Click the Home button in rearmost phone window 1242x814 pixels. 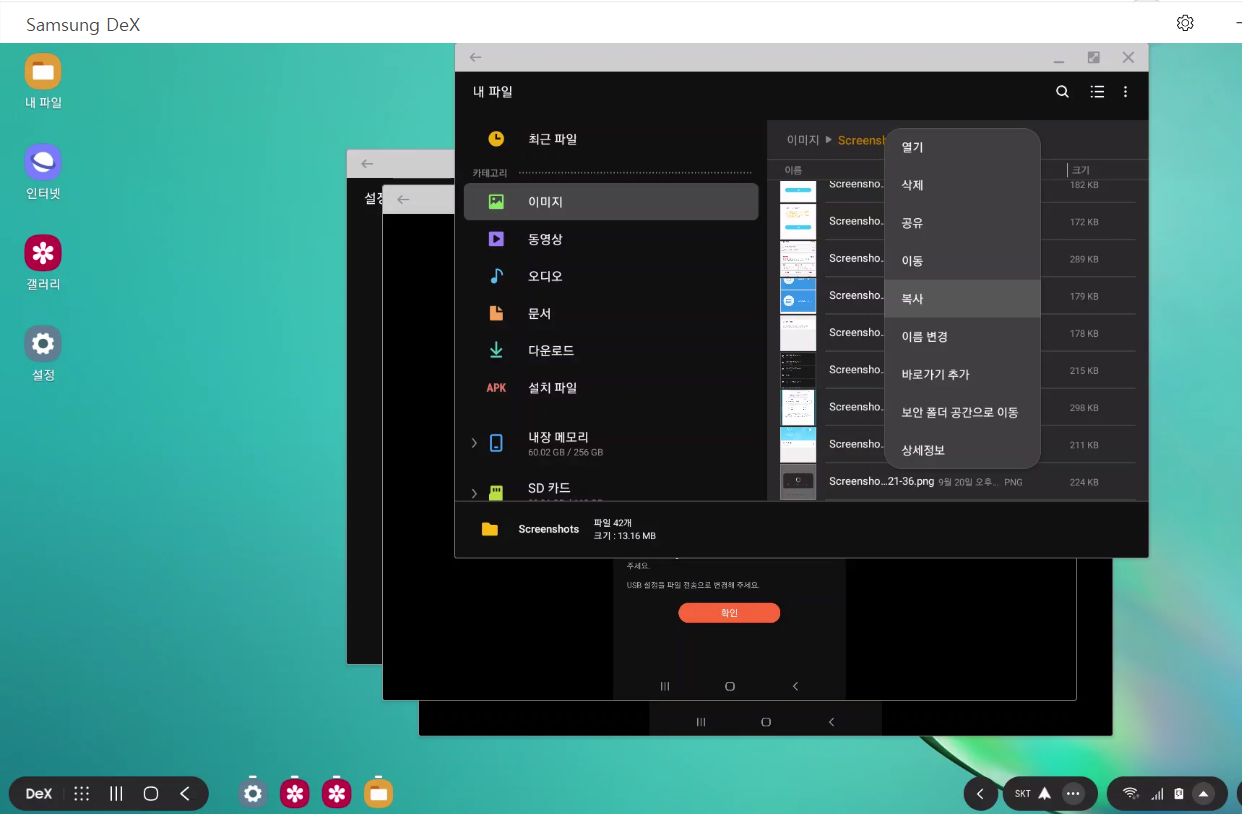(x=766, y=721)
